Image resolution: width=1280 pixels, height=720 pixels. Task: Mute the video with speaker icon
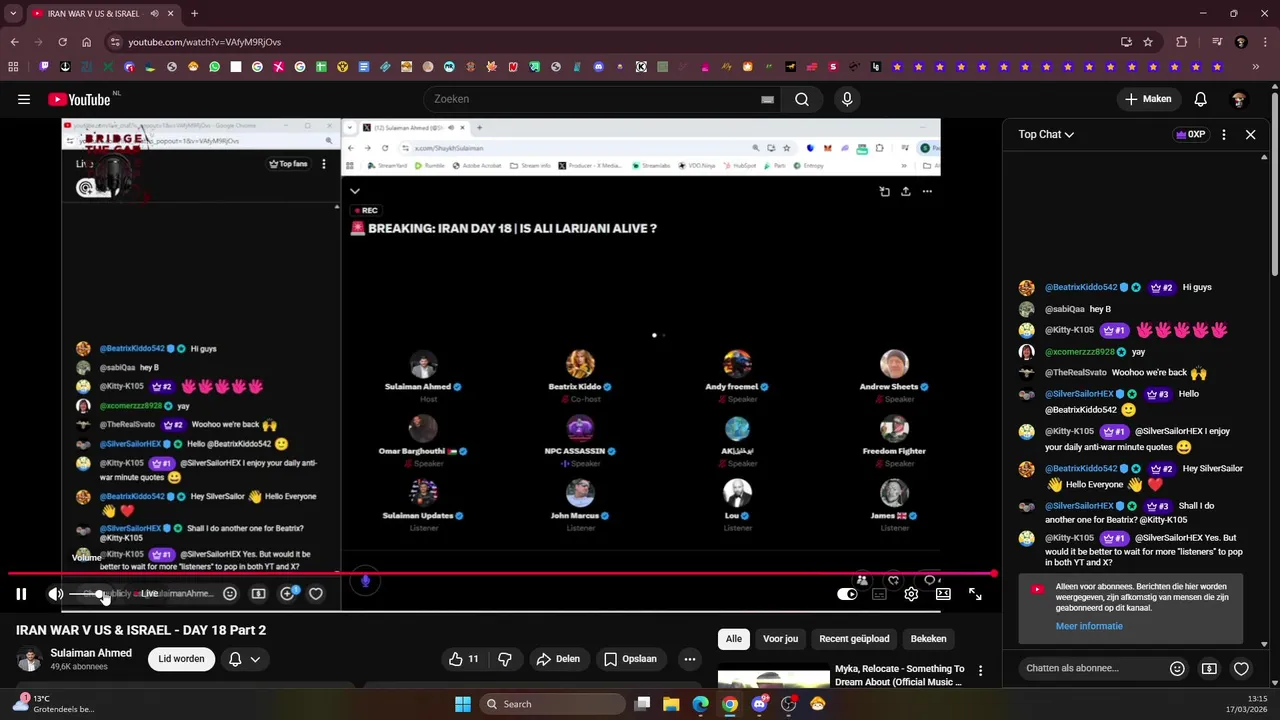point(56,594)
